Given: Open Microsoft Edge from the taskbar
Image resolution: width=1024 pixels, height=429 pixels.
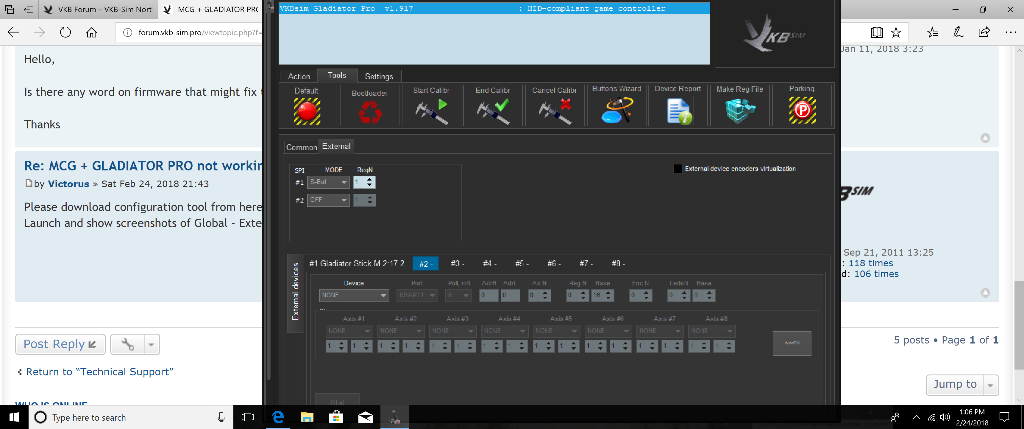Looking at the screenshot, I should 280,417.
